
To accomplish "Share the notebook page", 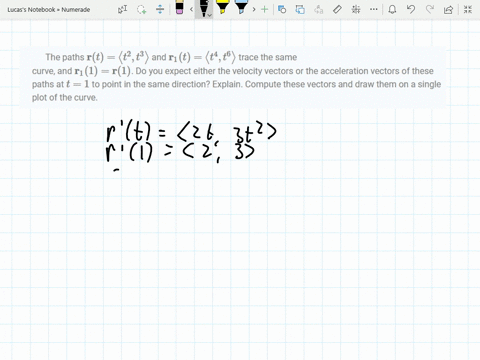I will coord(448,9).
